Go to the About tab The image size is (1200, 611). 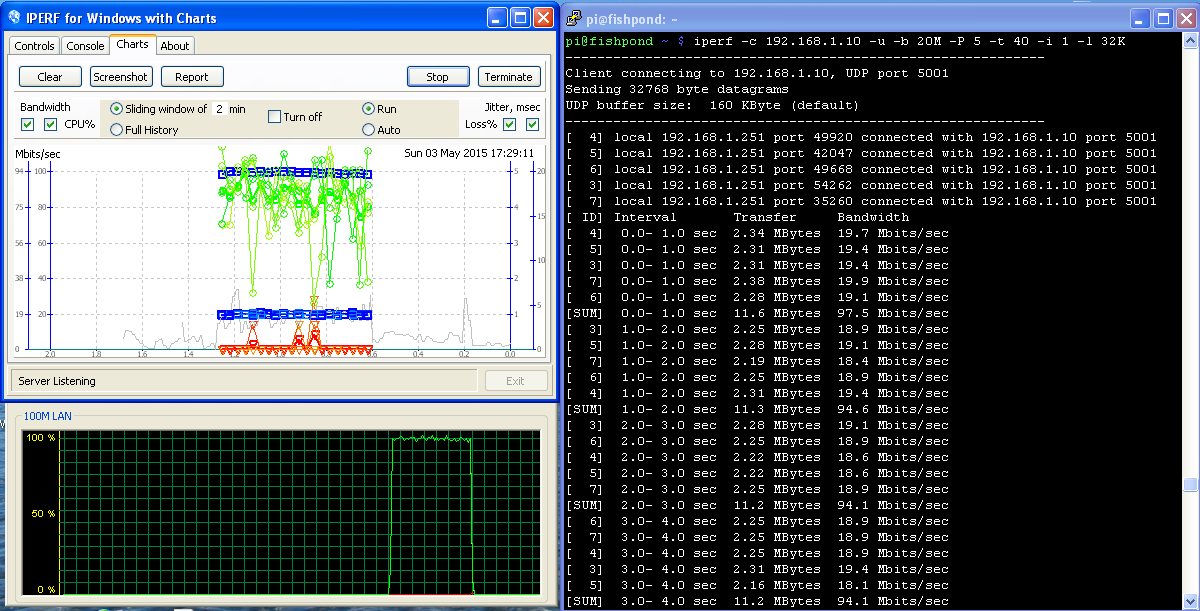click(x=175, y=46)
